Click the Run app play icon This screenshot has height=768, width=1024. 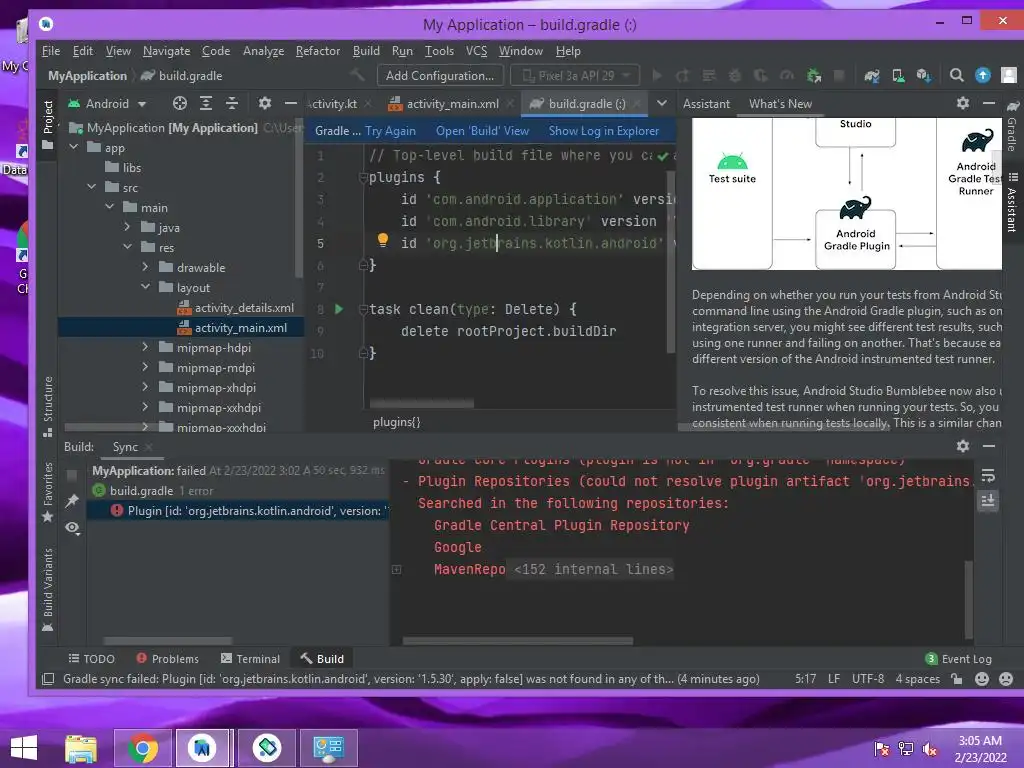[x=657, y=76]
